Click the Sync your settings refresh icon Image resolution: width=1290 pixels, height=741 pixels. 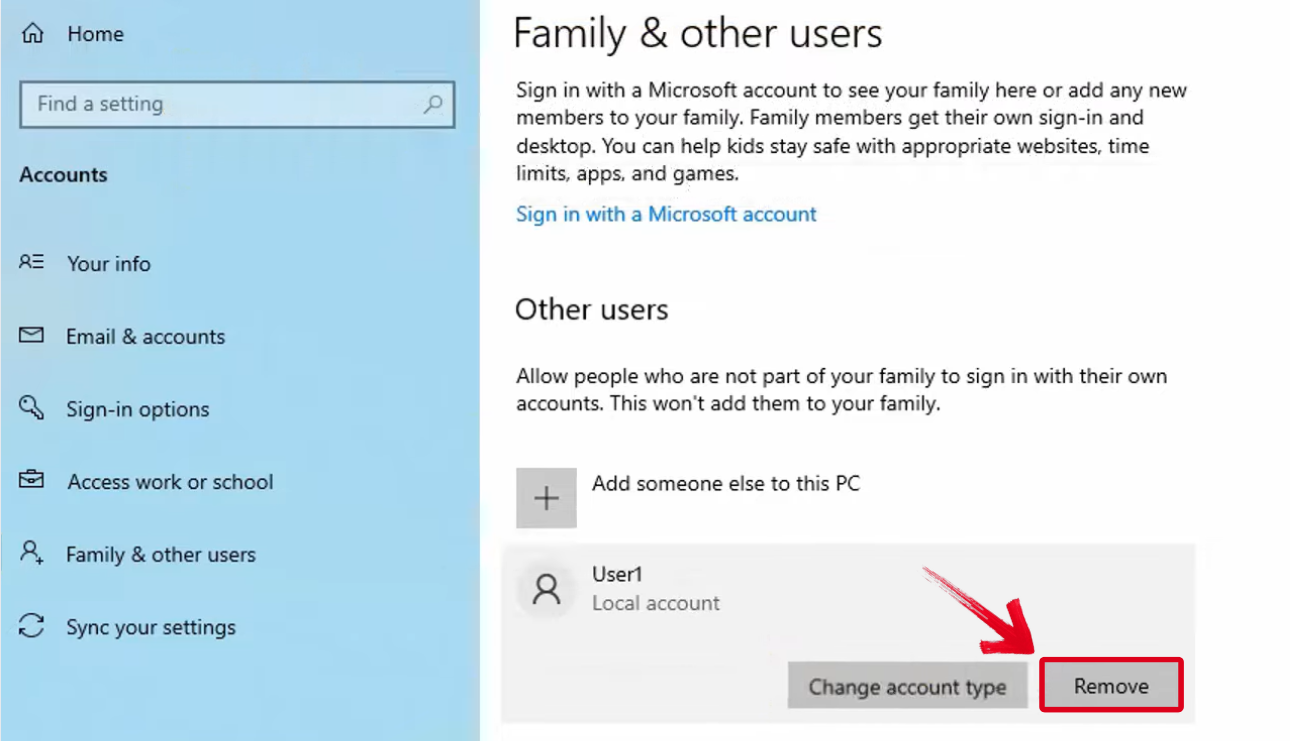tap(30, 627)
